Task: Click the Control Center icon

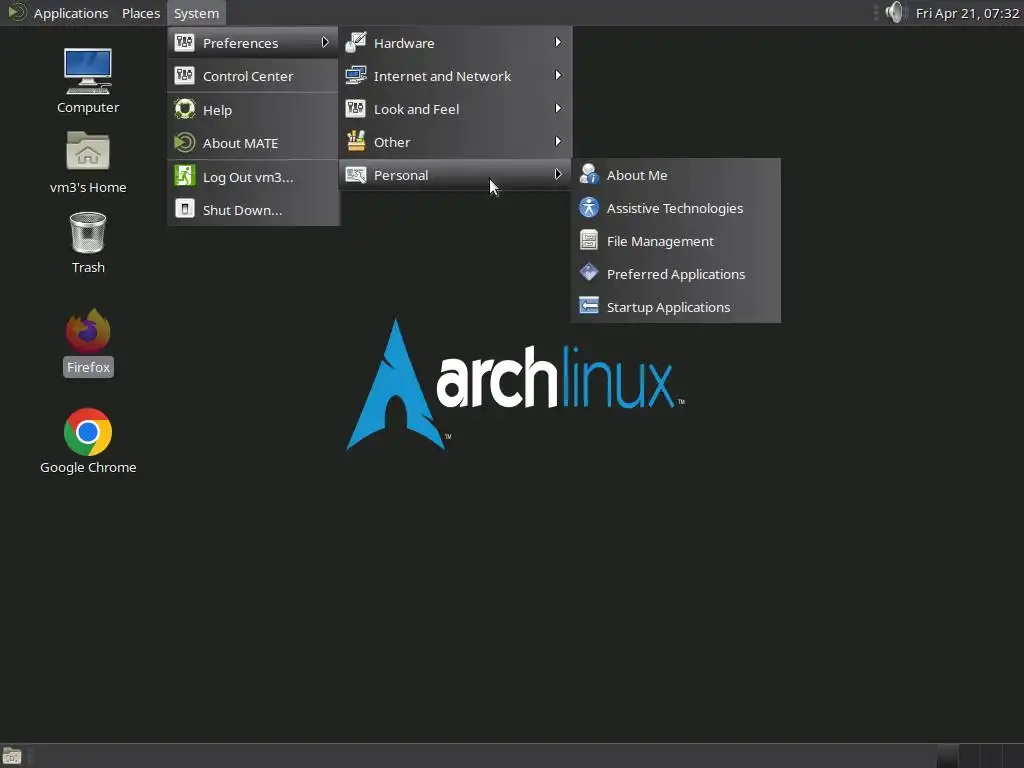Action: coord(185,76)
